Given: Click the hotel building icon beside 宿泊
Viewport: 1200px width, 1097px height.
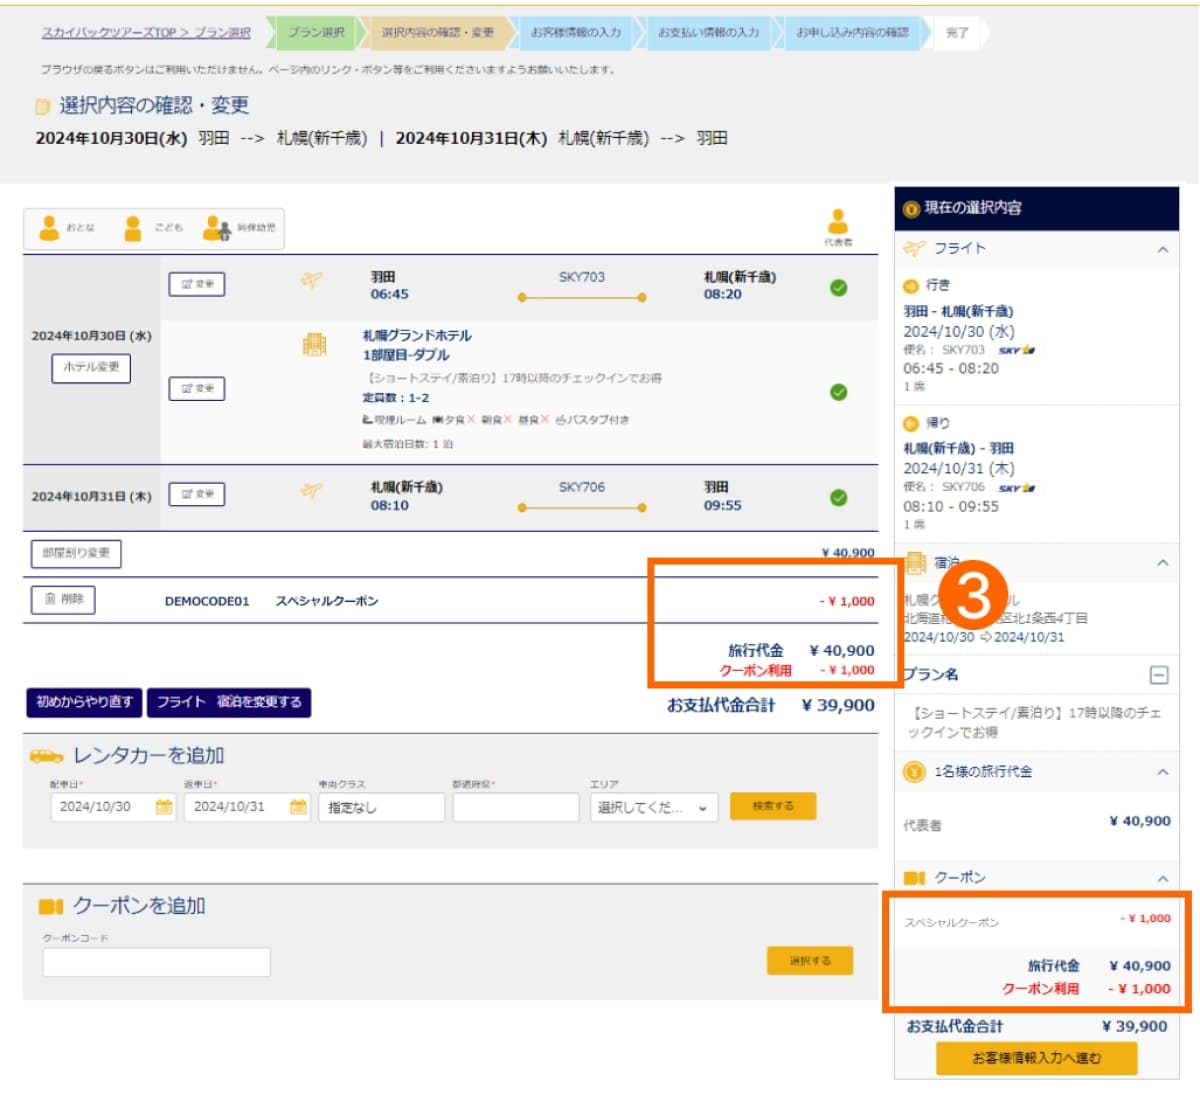Looking at the screenshot, I should [x=916, y=561].
